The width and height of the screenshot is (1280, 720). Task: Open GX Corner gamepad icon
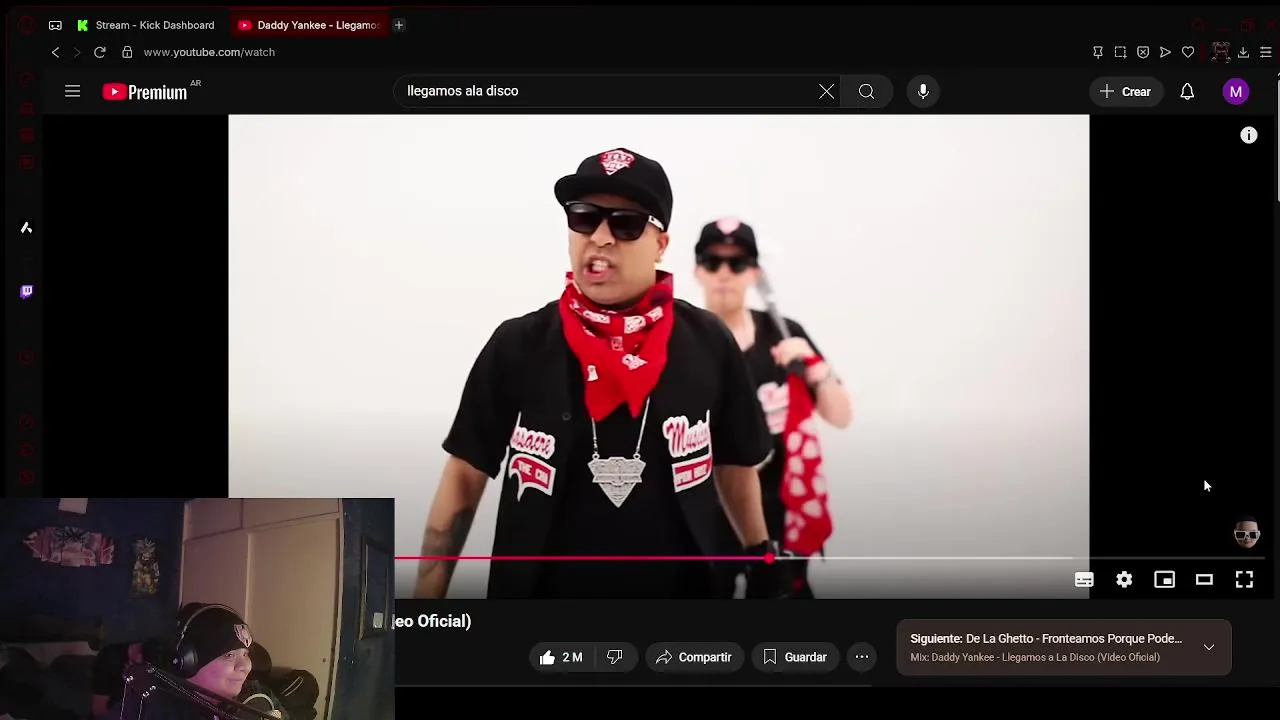tap(55, 25)
